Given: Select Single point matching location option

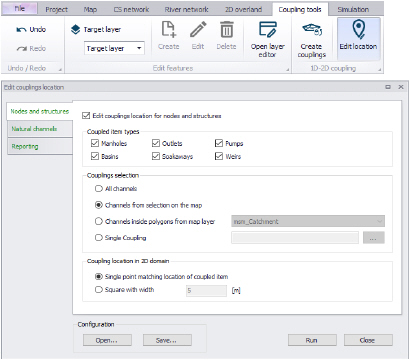Looking at the screenshot, I should (98, 276).
